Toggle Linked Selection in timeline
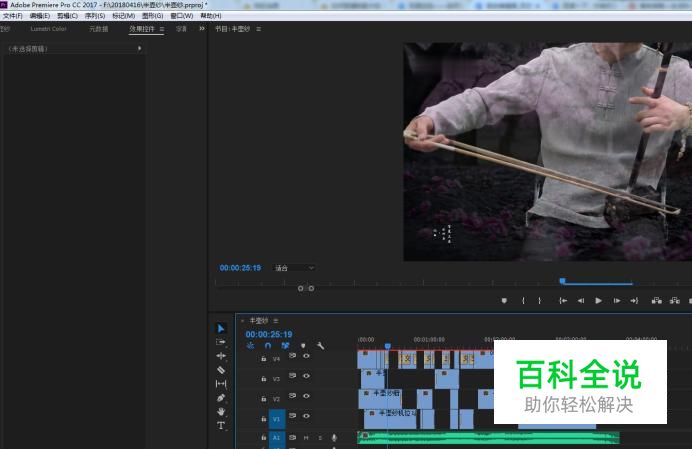This screenshot has height=449, width=692. [285, 346]
